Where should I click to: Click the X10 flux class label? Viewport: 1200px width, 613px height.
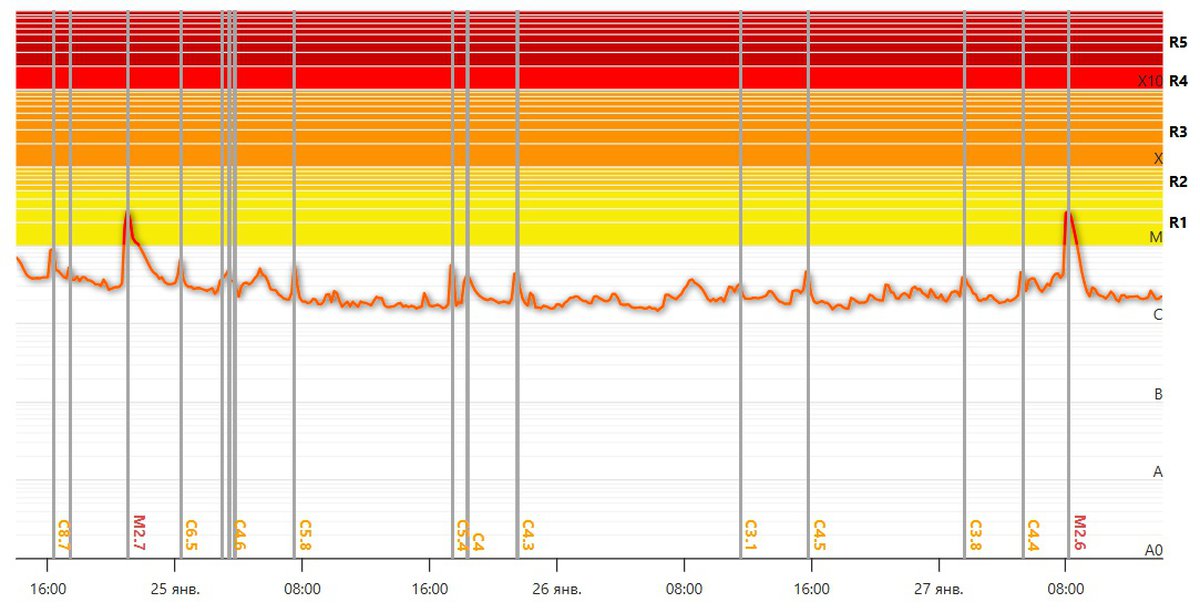[x=1149, y=81]
